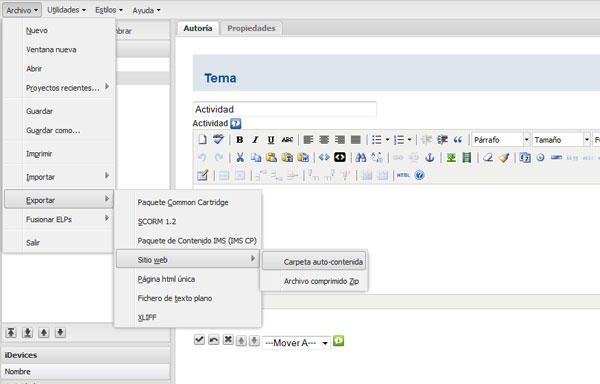This screenshot has width=600, height=384.
Task: Open the Párrafo format dropdown
Action: (501, 140)
